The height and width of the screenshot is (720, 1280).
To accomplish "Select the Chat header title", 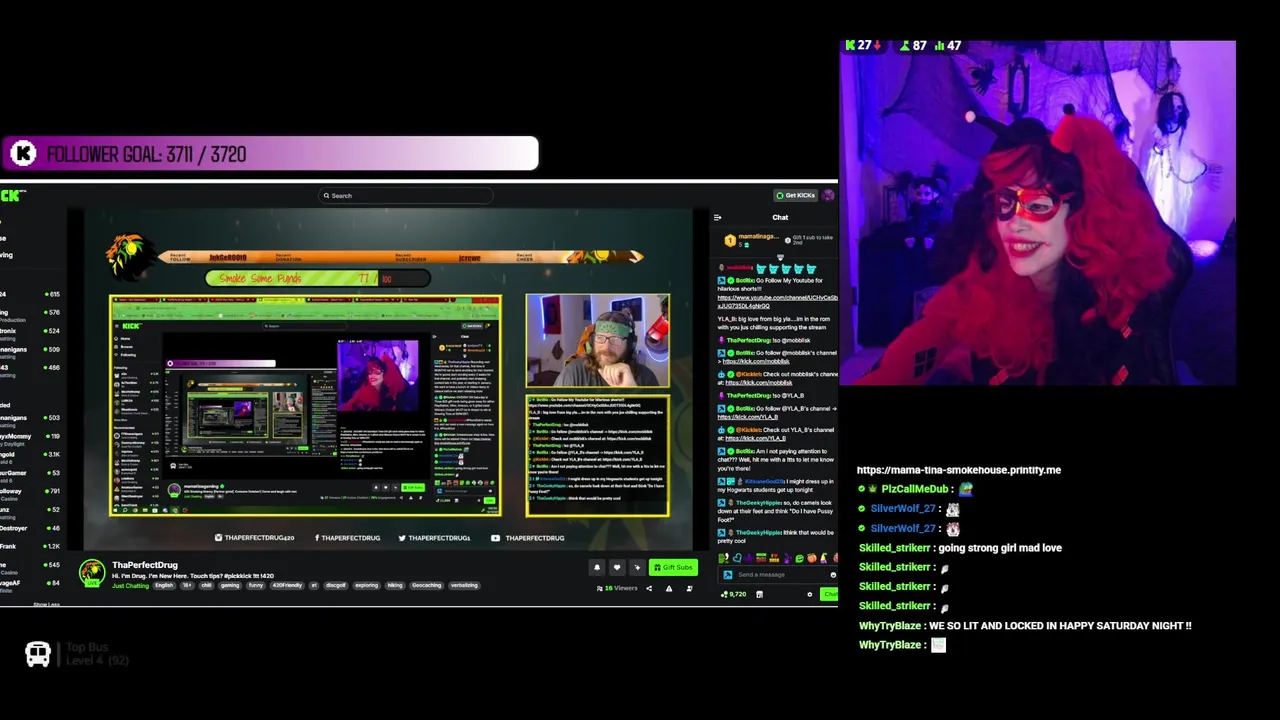I will pyautogui.click(x=780, y=217).
